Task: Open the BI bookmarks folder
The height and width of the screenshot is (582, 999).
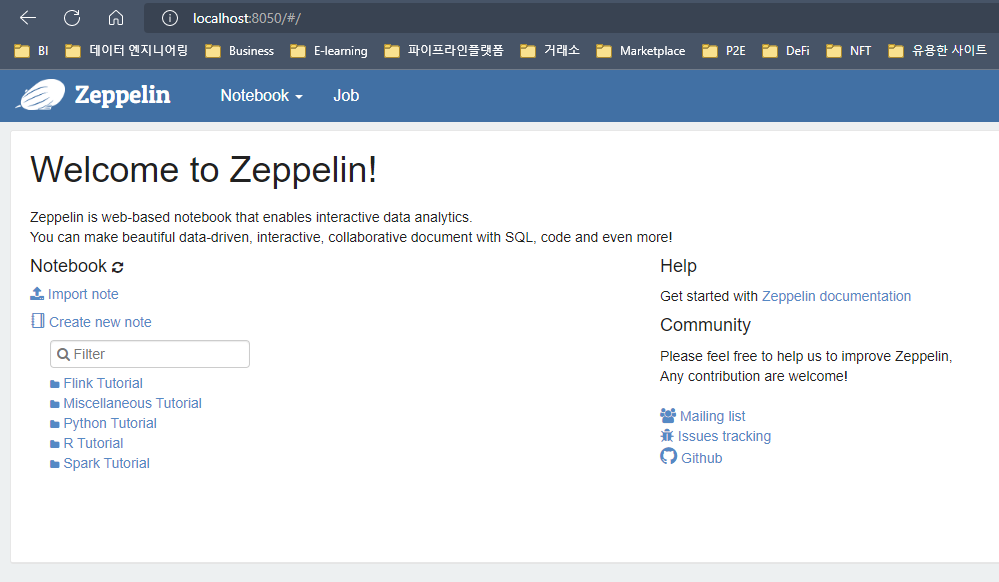Action: tap(32, 51)
